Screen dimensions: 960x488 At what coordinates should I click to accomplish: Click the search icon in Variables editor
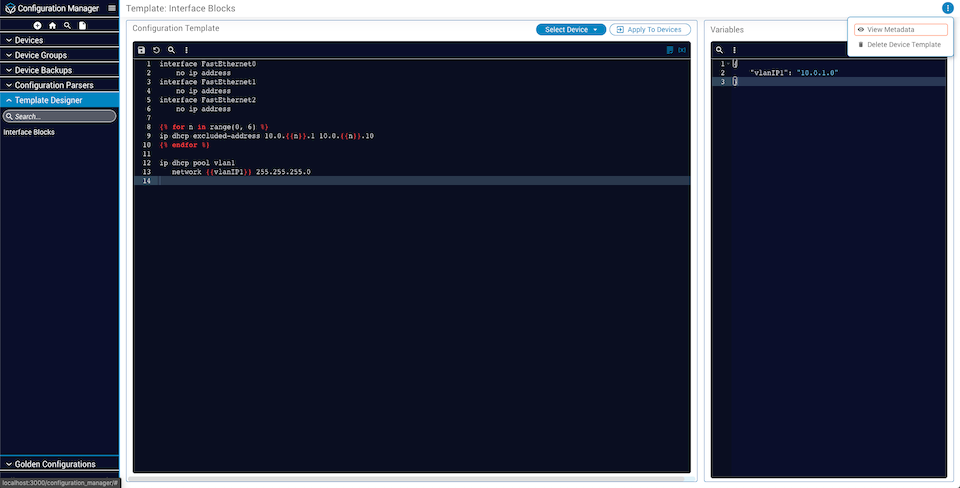(x=719, y=49)
